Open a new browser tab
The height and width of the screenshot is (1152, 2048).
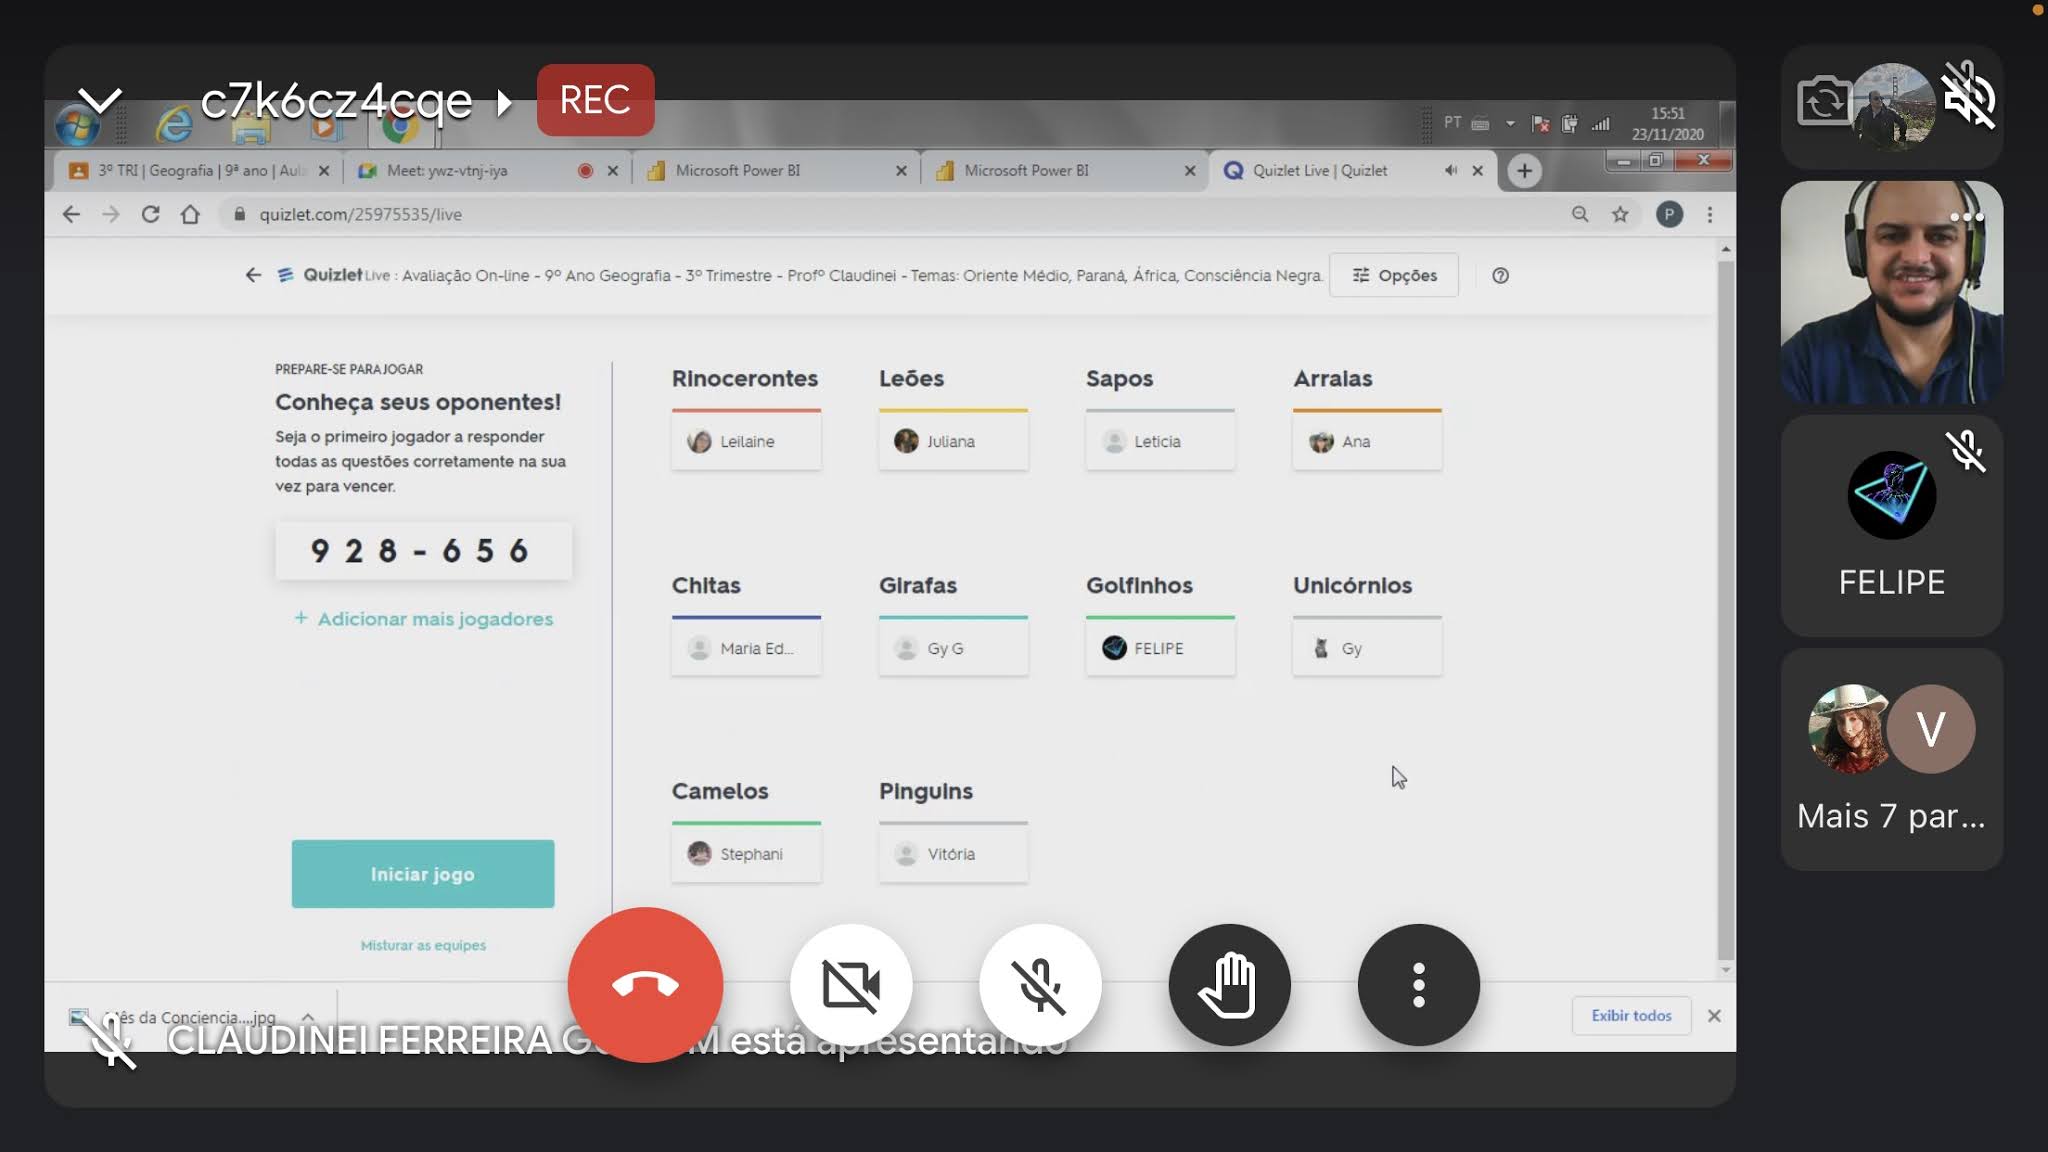[x=1524, y=171]
